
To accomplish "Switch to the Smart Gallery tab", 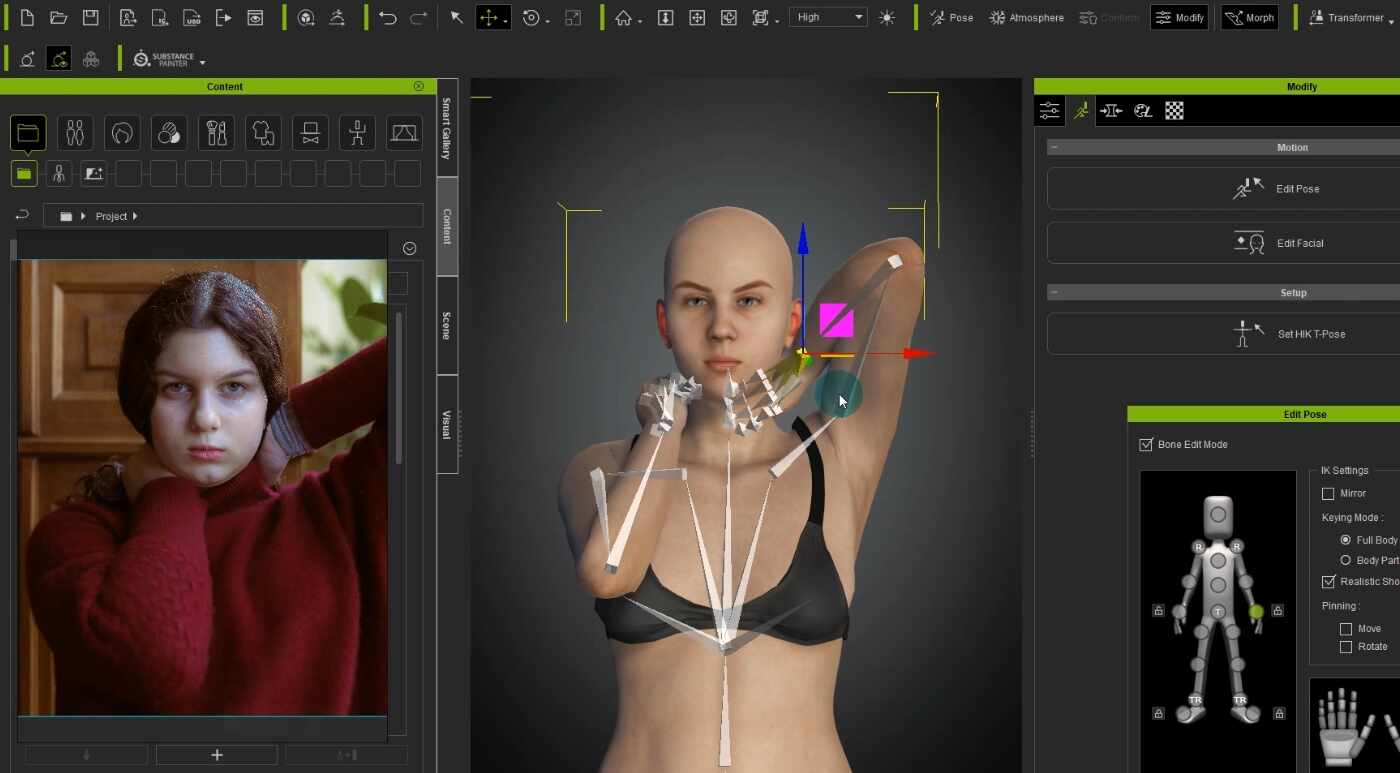I will [447, 128].
